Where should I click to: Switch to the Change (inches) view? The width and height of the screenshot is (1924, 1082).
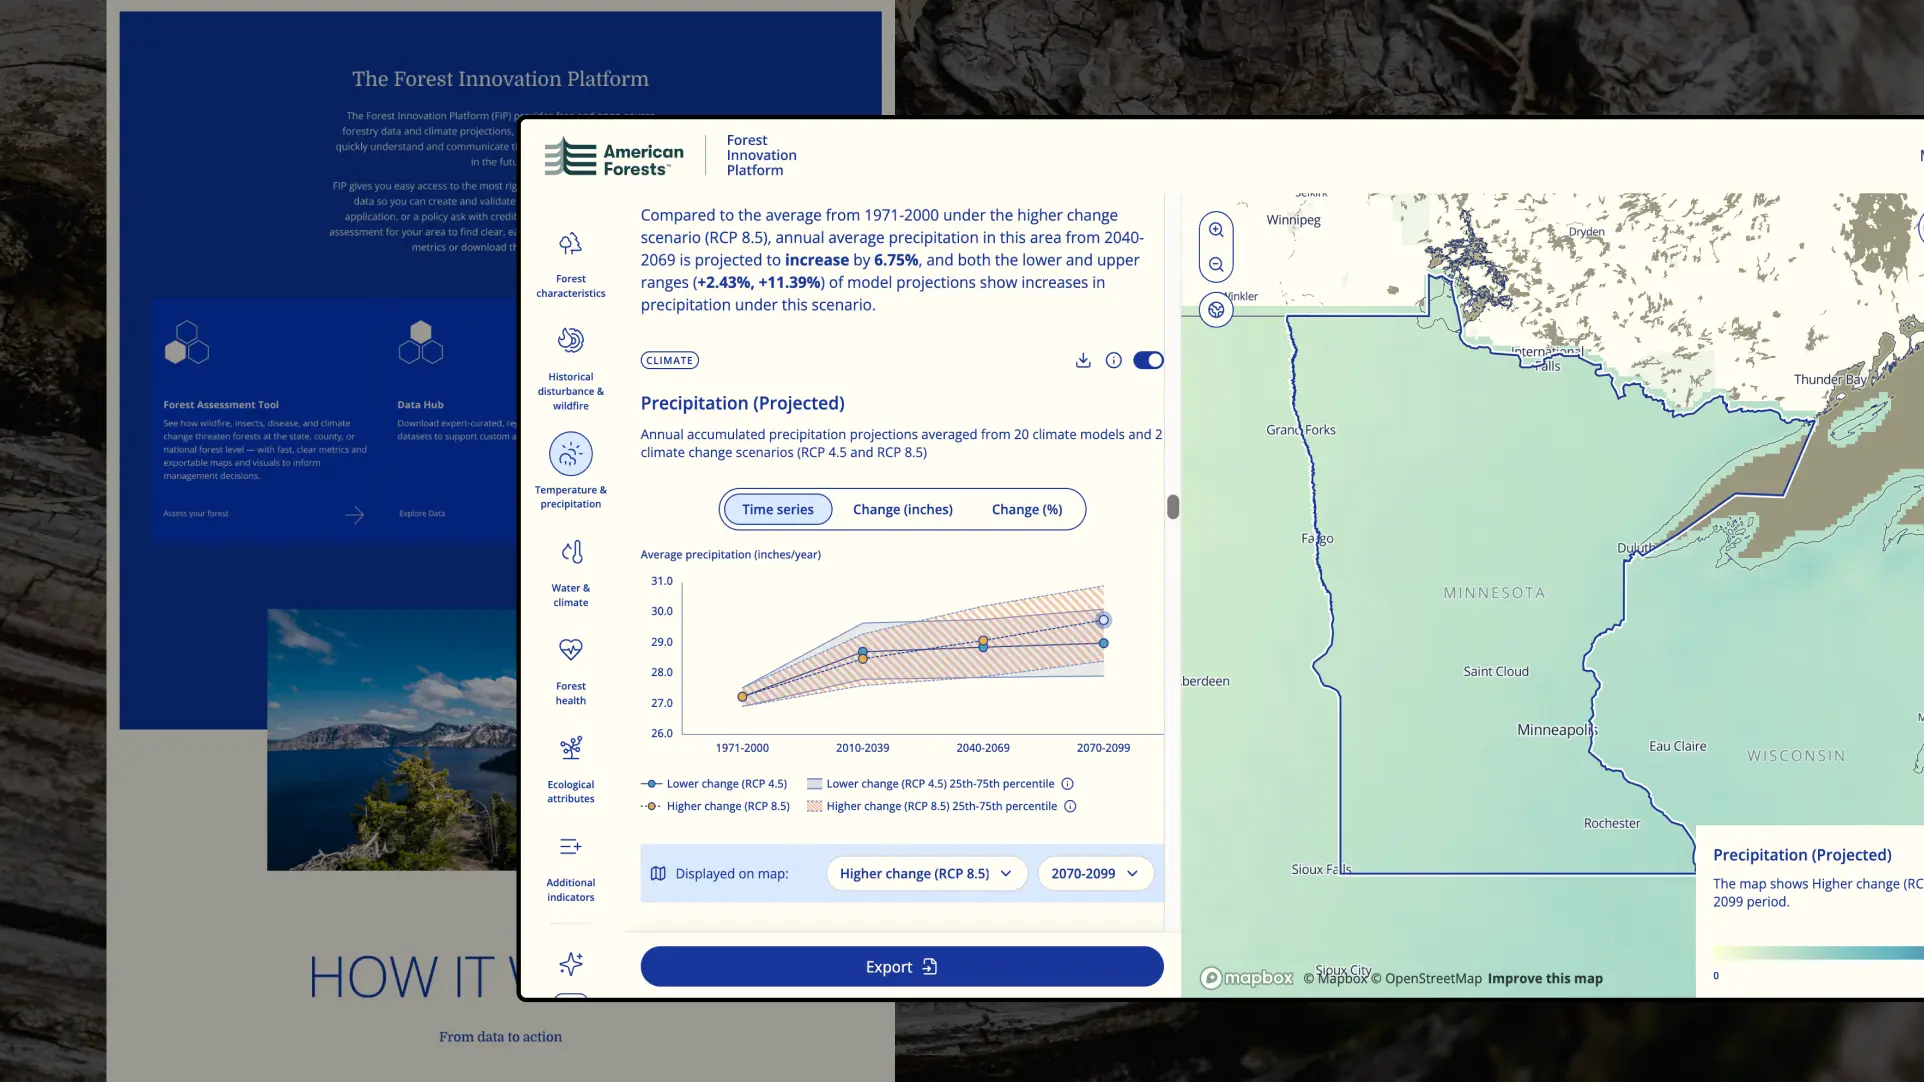902,509
